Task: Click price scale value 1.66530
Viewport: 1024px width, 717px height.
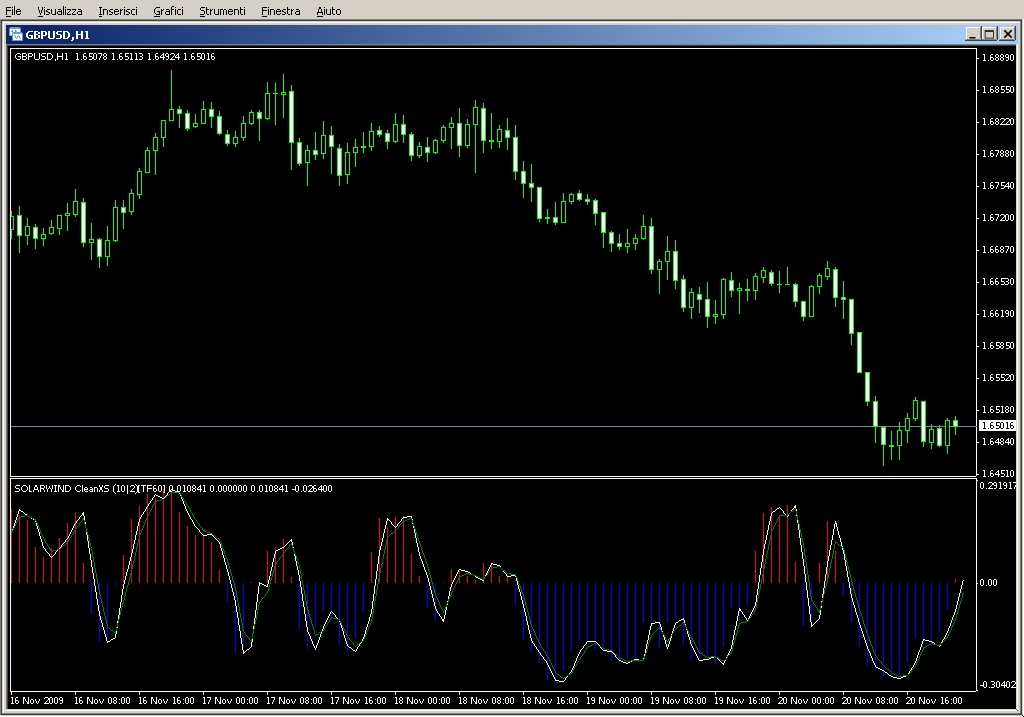Action: [999, 281]
